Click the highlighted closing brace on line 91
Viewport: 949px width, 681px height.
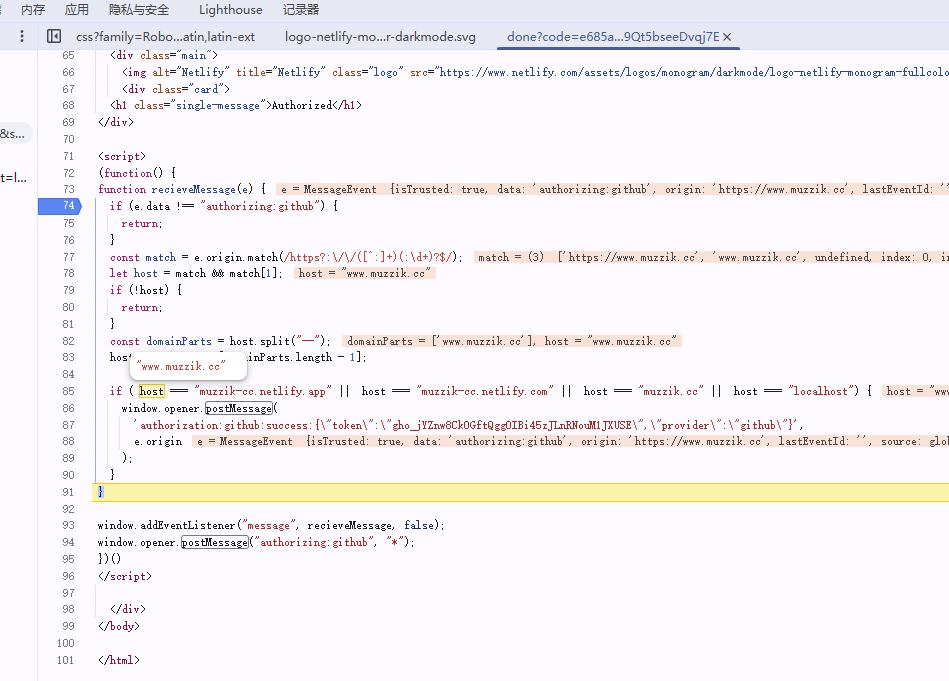point(100,492)
